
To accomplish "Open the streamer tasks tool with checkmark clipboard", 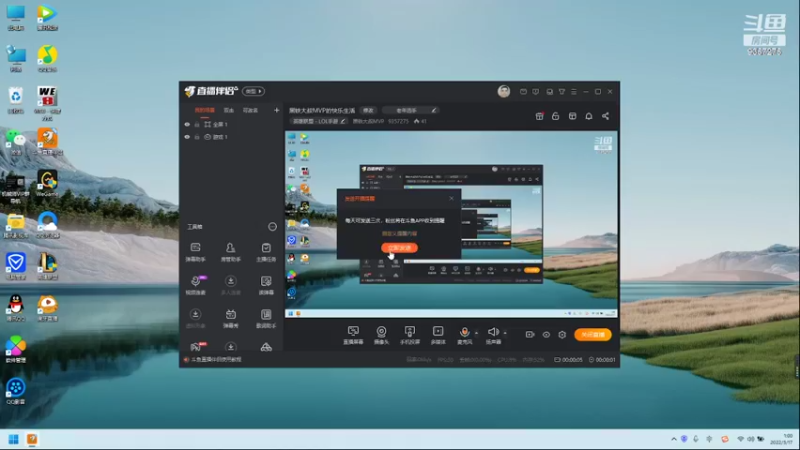I will (266, 252).
